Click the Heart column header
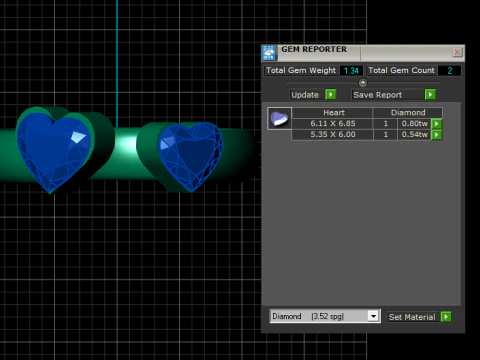The width and height of the screenshot is (480, 360). (x=333, y=113)
